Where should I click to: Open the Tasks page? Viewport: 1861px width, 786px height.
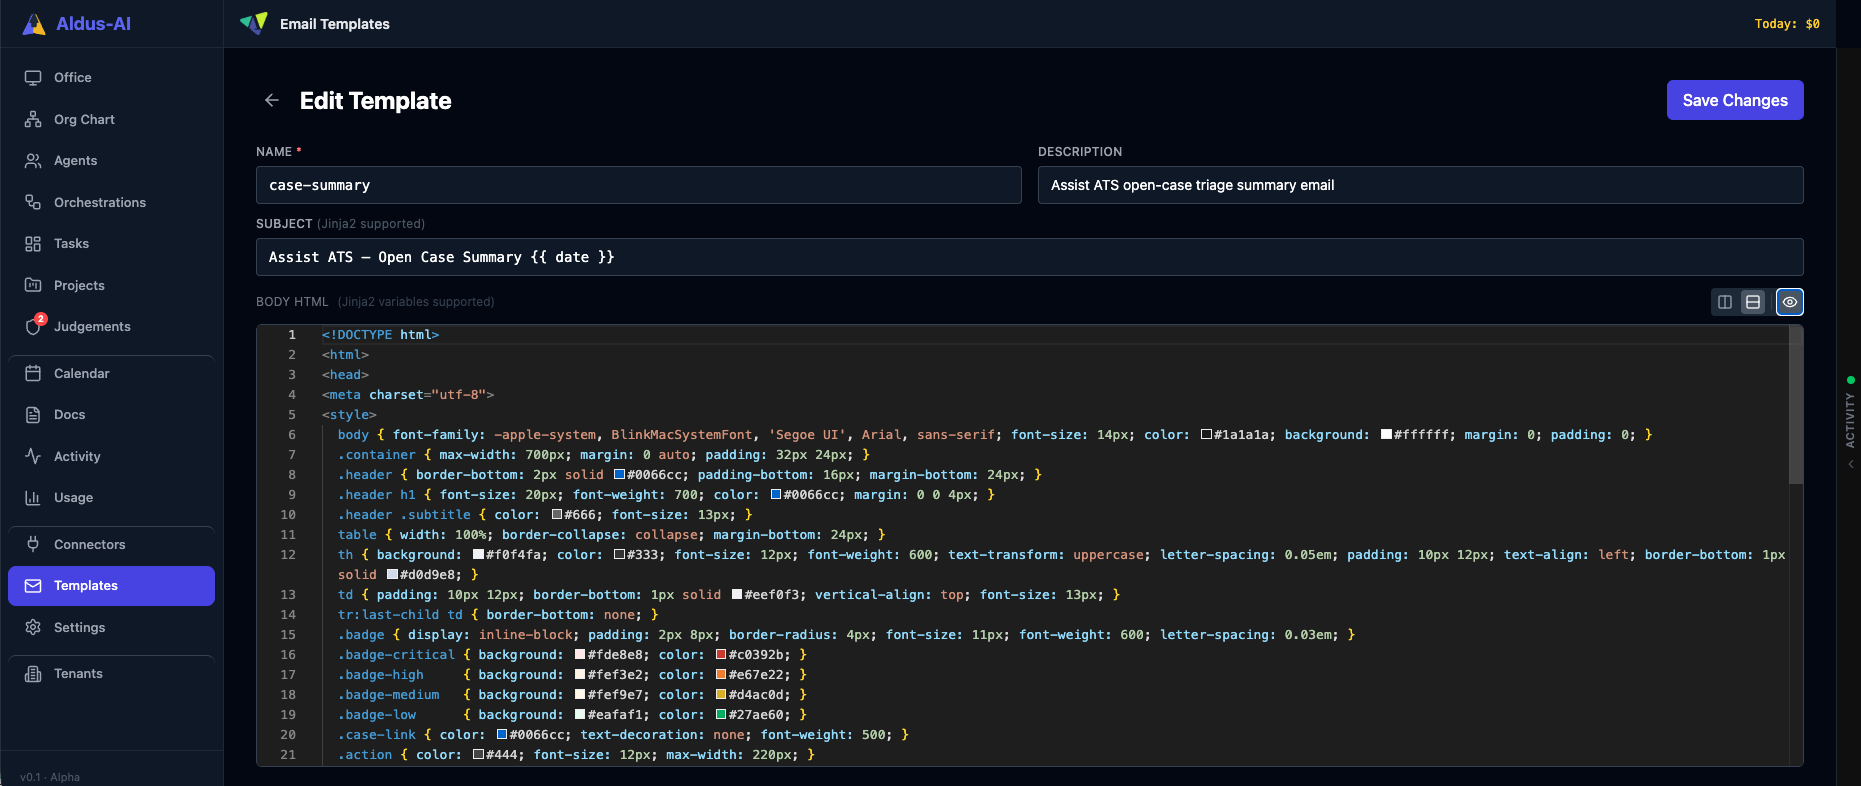coord(111,243)
